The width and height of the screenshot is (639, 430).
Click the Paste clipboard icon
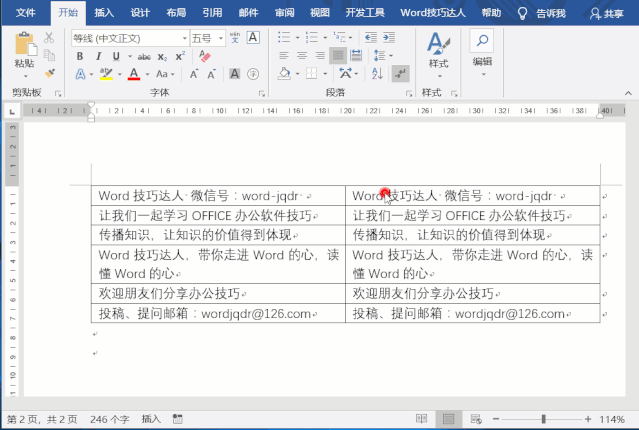pos(26,44)
